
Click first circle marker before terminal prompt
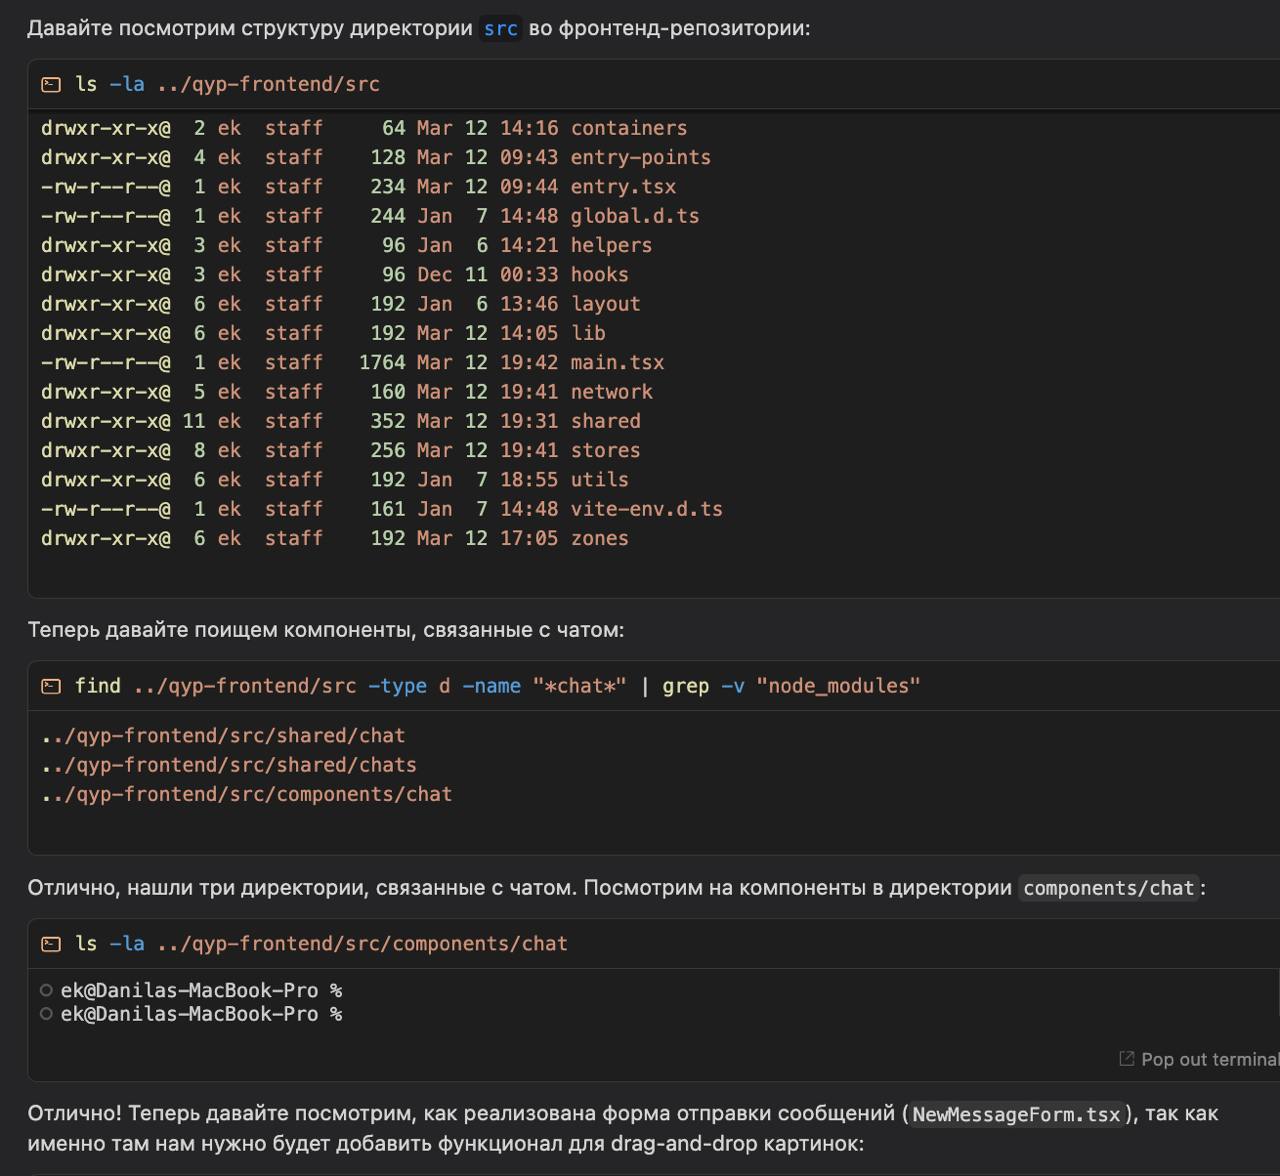[46, 990]
